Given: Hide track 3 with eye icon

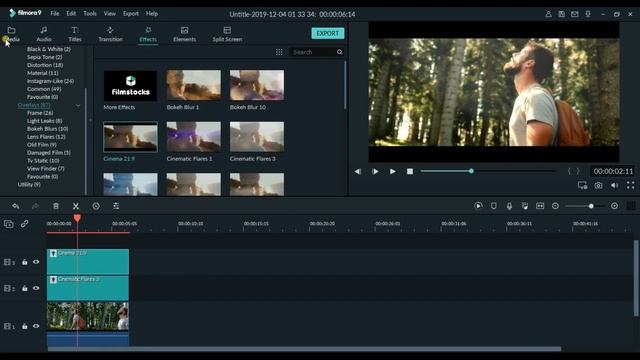Looking at the screenshot, I should point(36,262).
